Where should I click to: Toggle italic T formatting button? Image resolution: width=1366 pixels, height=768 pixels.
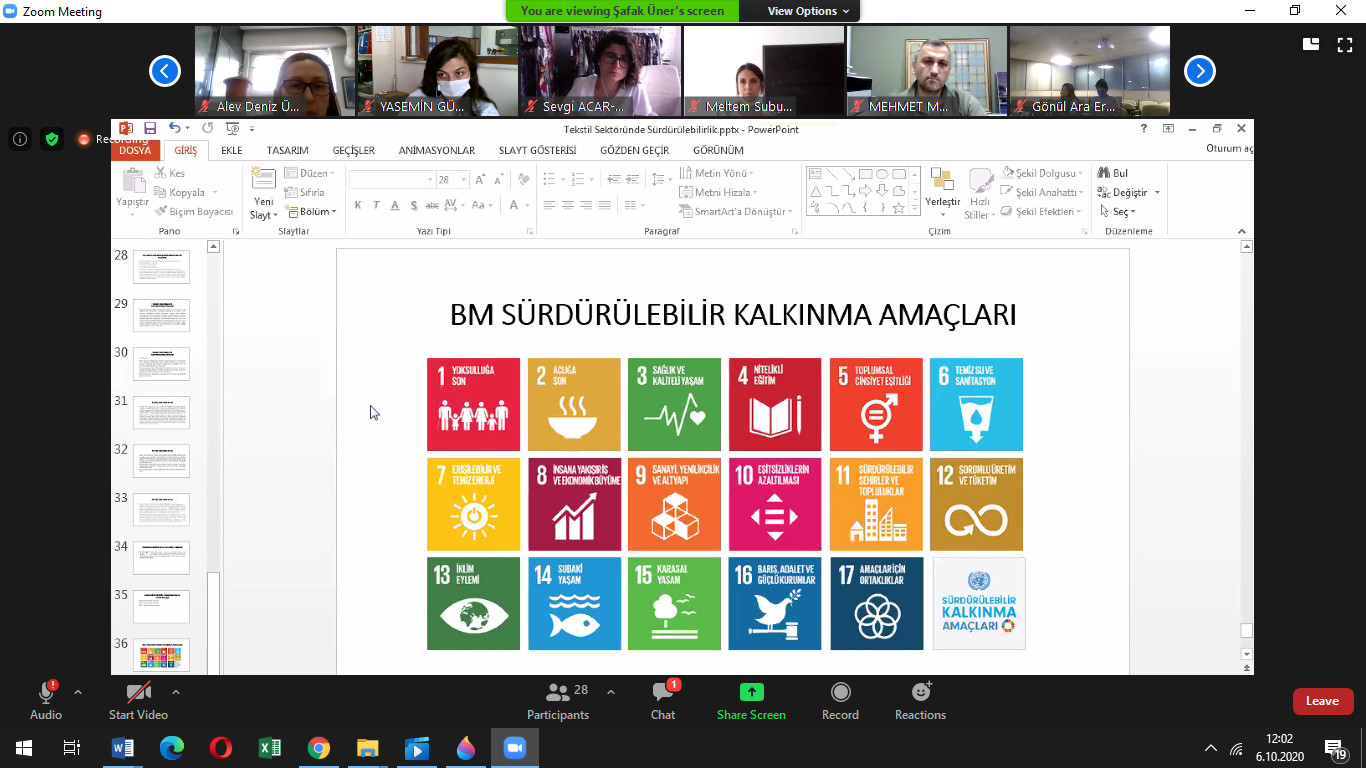coord(377,205)
